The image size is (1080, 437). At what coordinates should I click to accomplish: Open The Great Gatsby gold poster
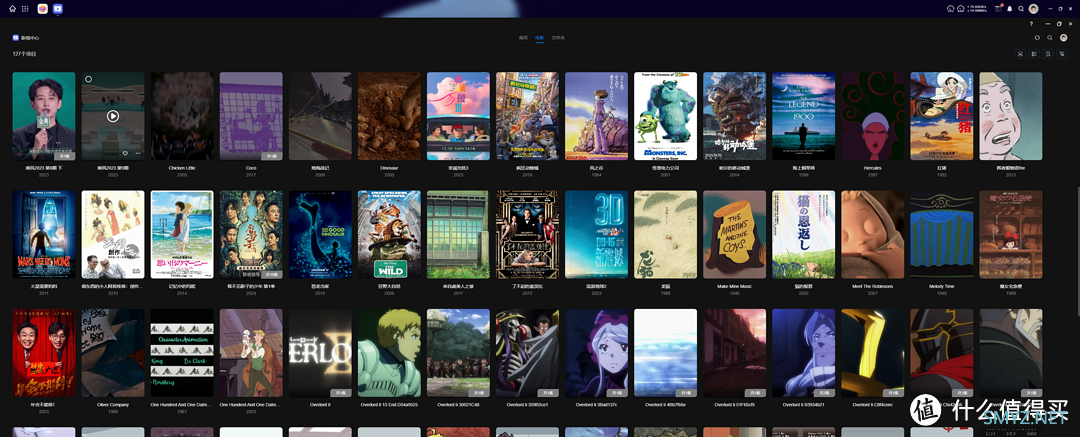click(527, 234)
